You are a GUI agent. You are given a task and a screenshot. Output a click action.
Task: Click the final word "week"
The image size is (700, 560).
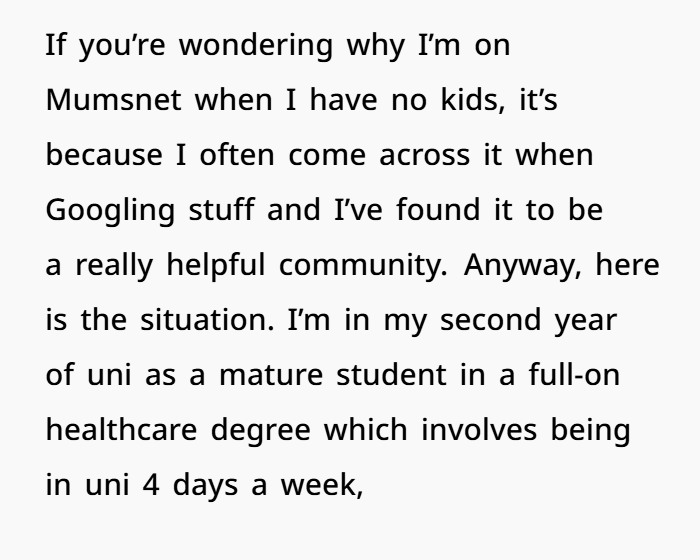(319, 485)
